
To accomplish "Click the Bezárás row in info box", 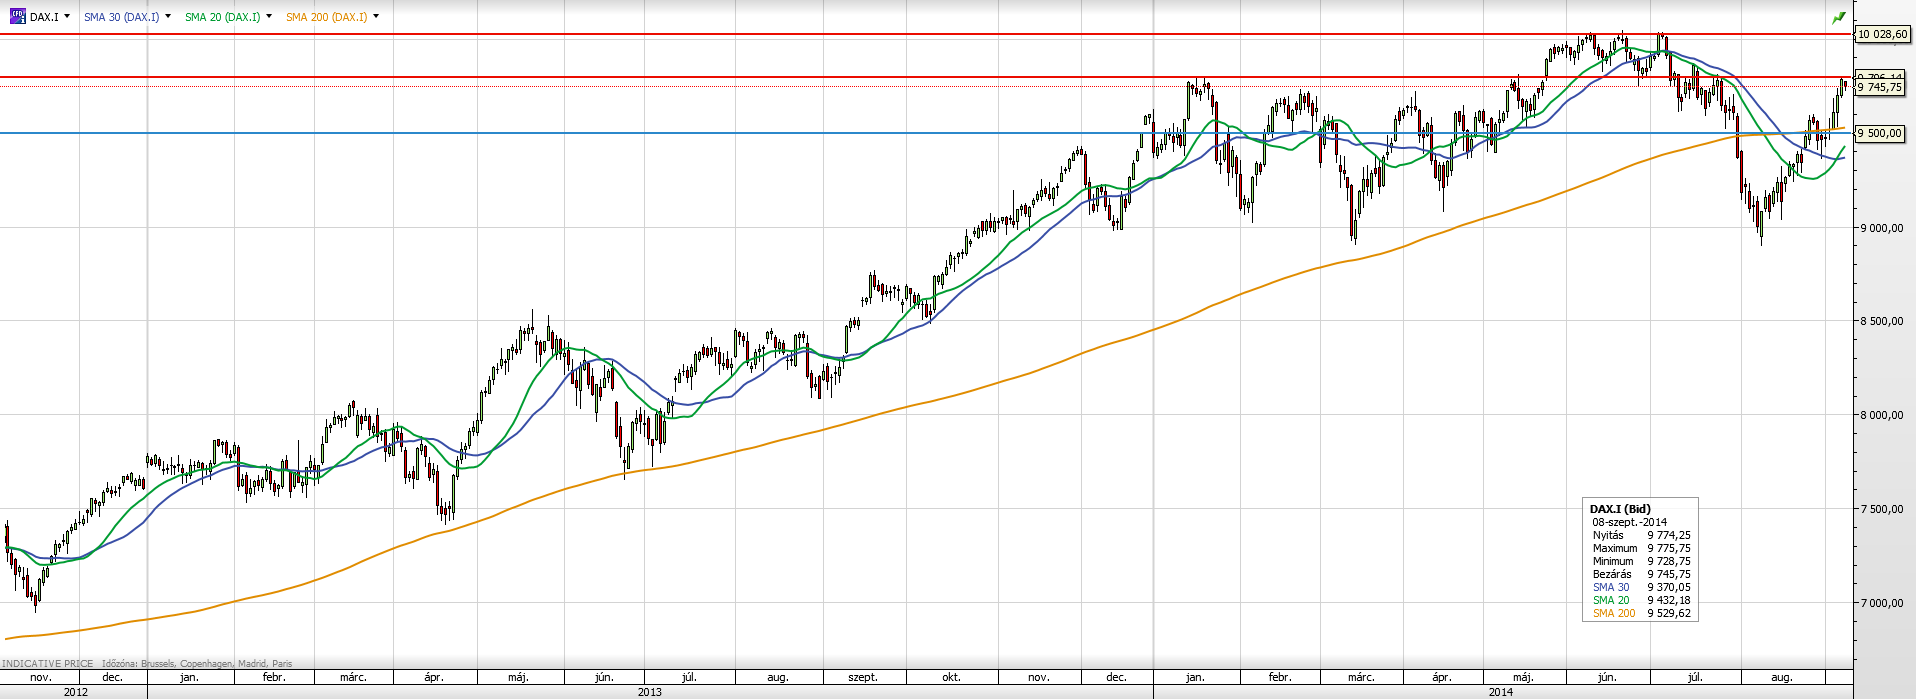I will coord(1641,574).
